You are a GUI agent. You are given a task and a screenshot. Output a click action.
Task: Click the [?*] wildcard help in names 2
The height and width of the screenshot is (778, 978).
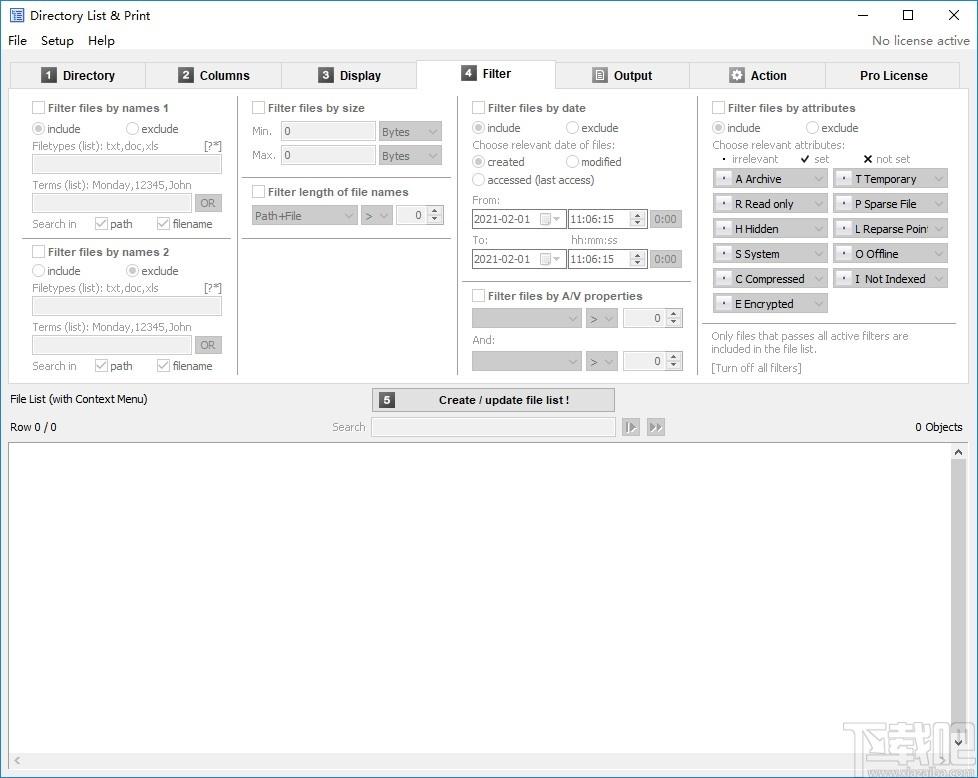[213, 288]
